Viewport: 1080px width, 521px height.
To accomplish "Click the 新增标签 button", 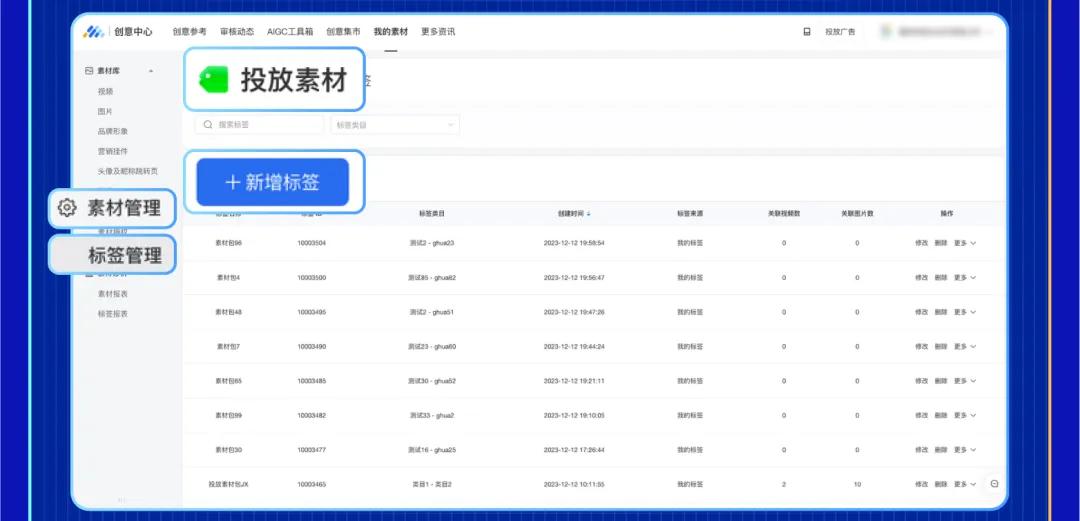I will click(273, 182).
